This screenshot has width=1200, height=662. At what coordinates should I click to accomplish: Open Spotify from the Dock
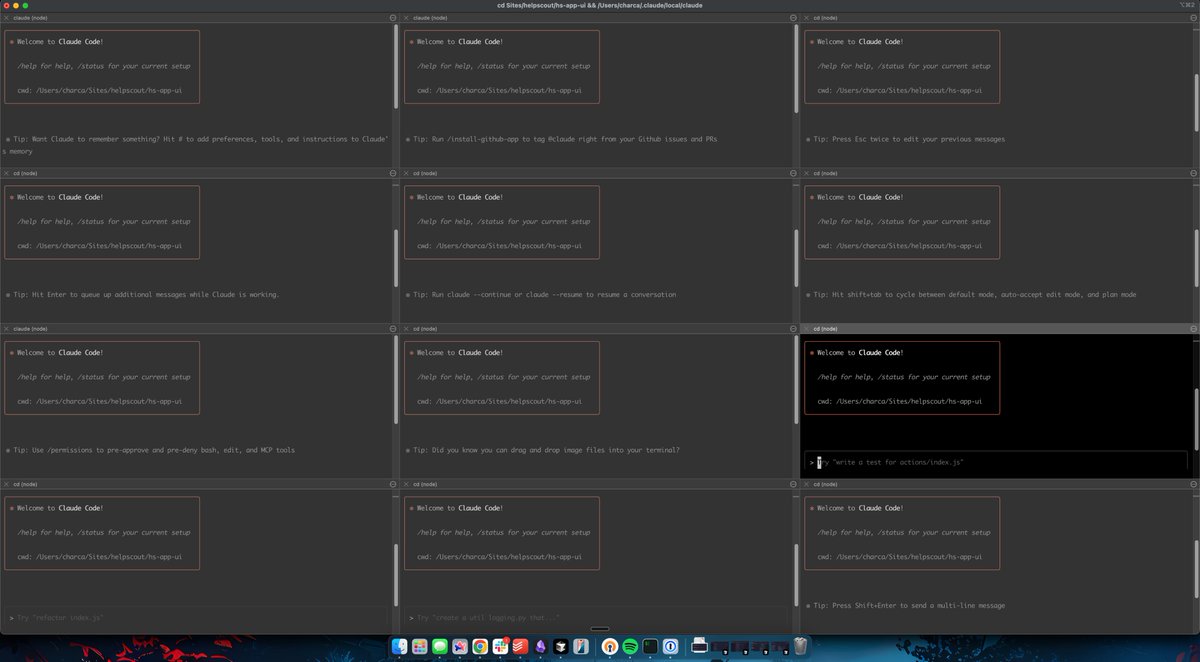click(631, 646)
